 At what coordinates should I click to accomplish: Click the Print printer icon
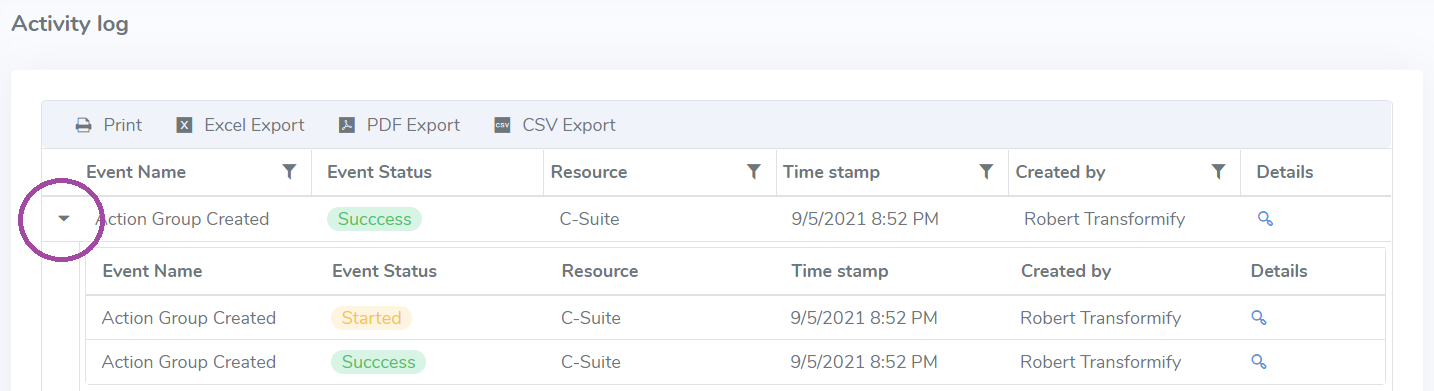84,125
